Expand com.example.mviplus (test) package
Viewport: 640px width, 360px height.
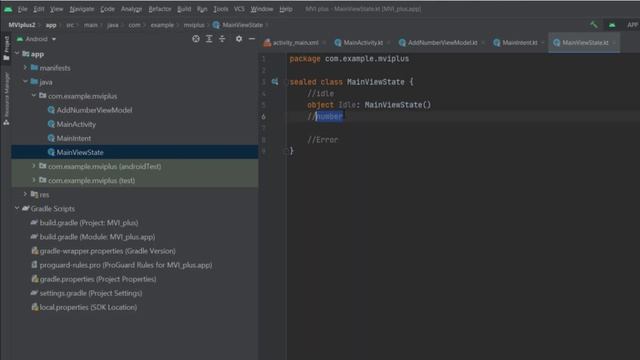click(x=34, y=180)
